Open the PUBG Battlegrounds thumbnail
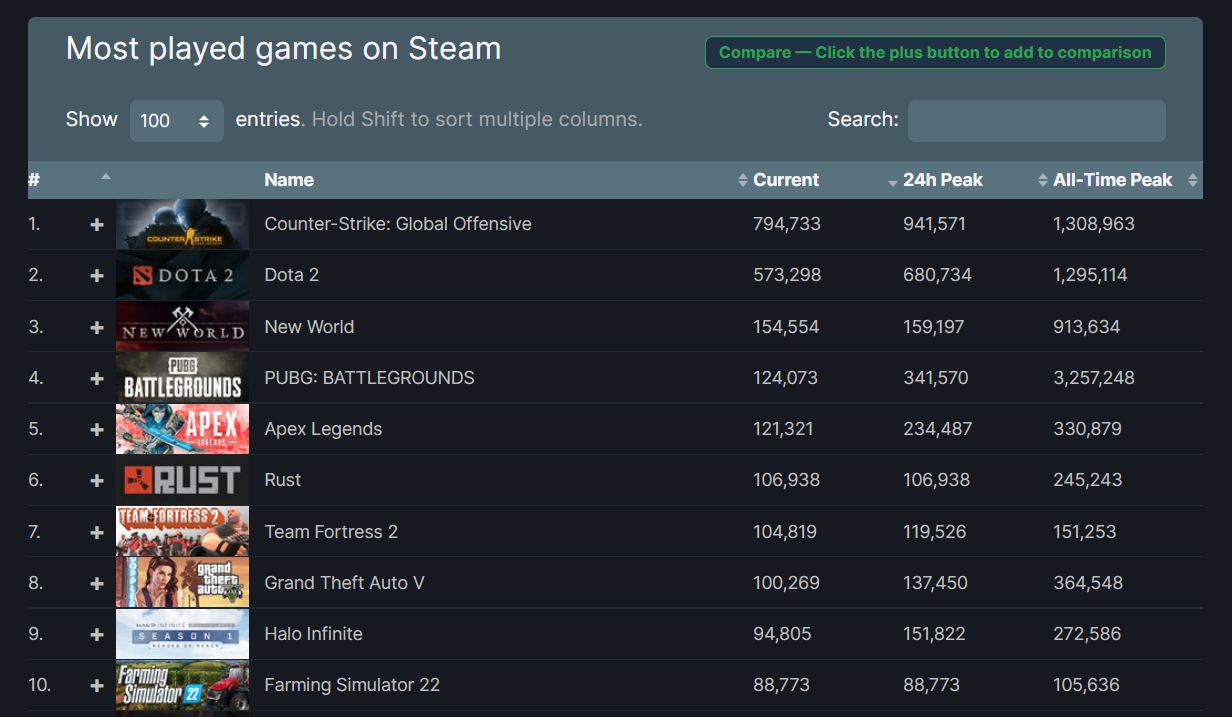Image resolution: width=1232 pixels, height=717 pixels. coord(182,378)
